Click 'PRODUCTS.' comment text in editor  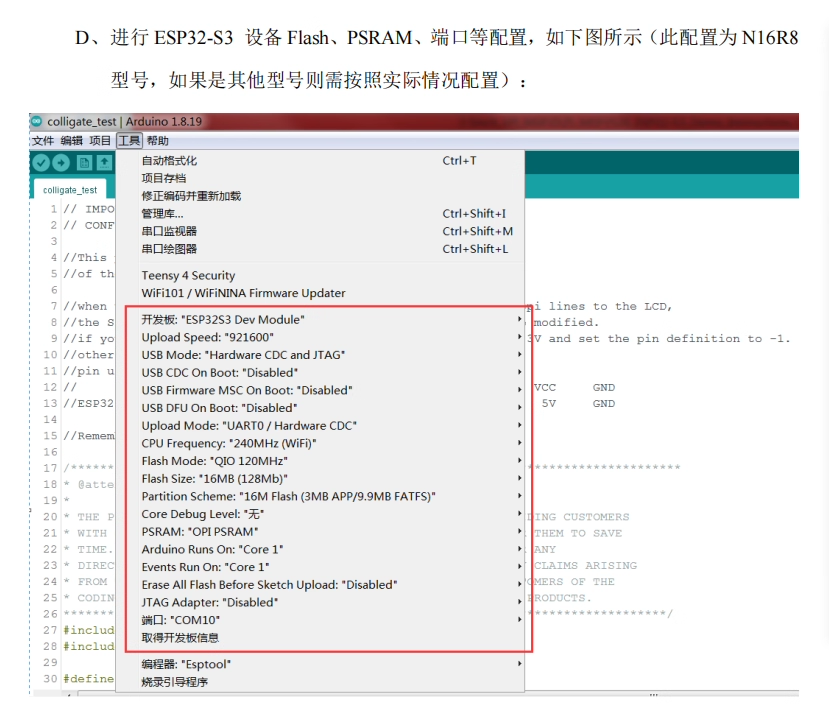pyautogui.click(x=560, y=598)
